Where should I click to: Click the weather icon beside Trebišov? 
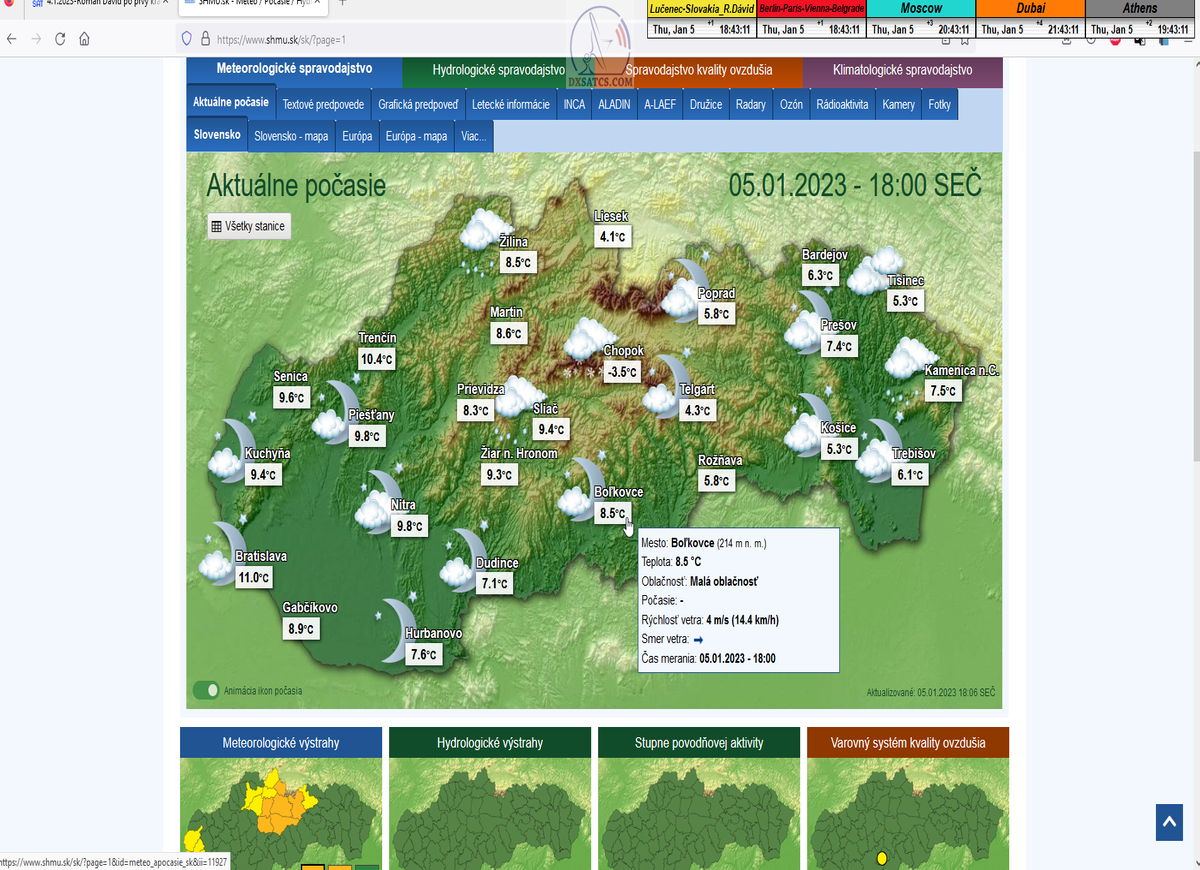[x=880, y=450]
